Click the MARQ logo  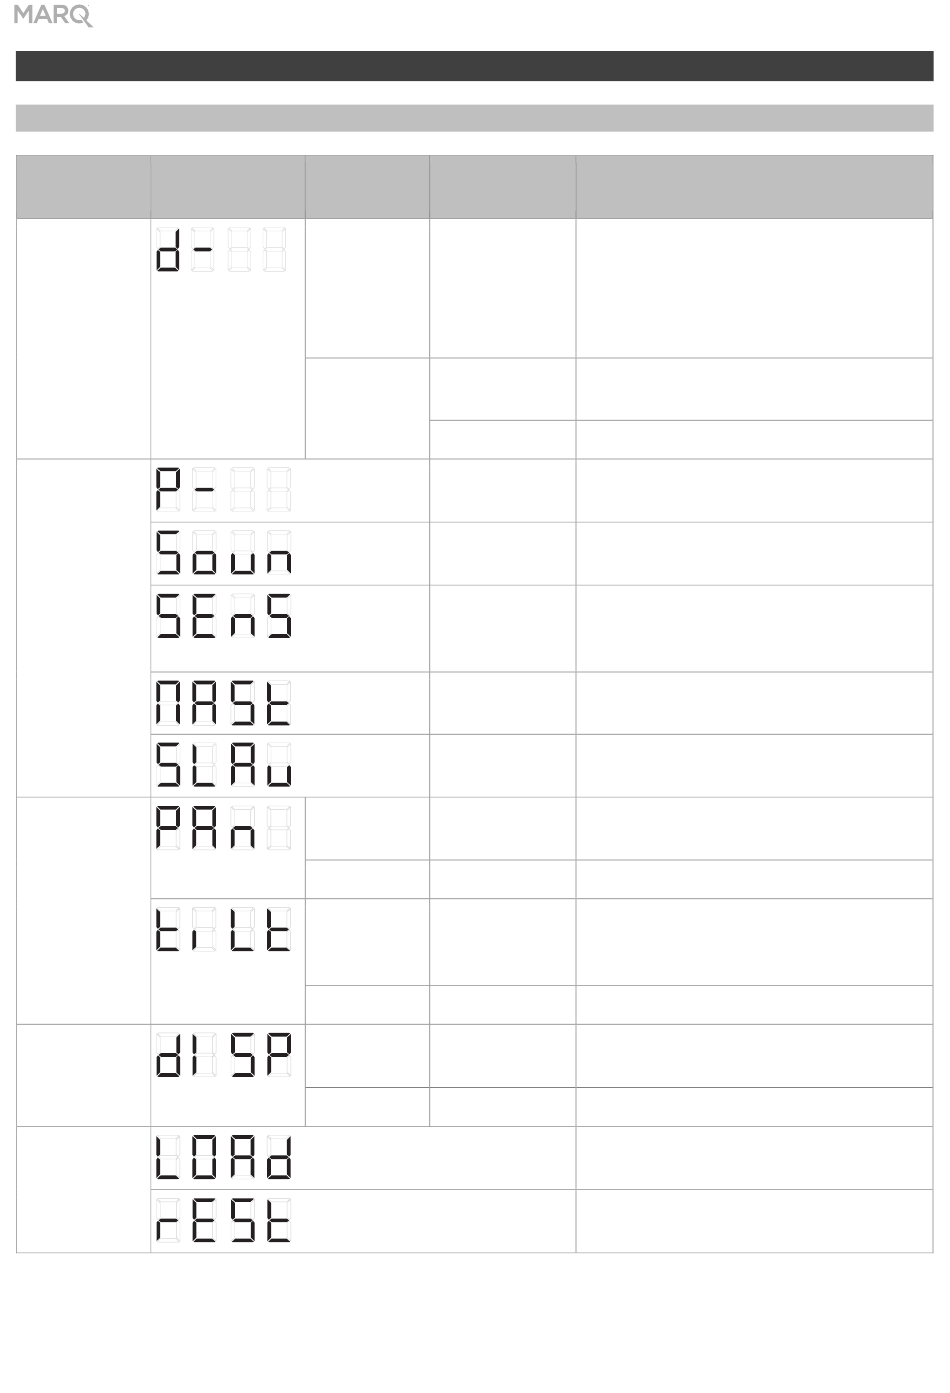pyautogui.click(x=53, y=15)
